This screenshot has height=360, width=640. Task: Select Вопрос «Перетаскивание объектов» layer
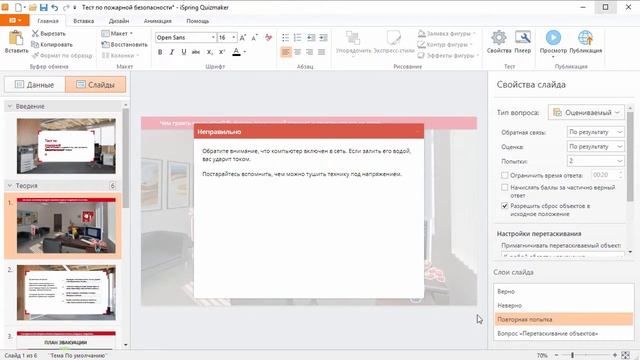[x=564, y=333]
